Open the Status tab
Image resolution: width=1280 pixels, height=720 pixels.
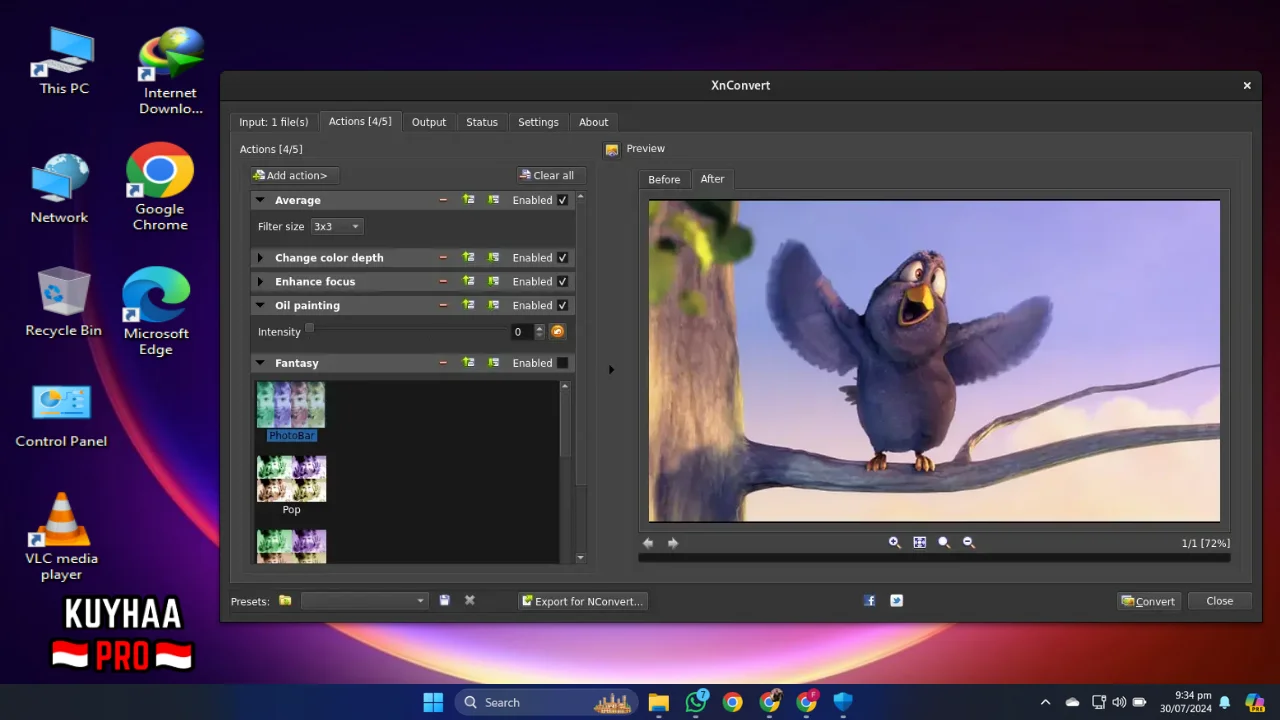[481, 122]
